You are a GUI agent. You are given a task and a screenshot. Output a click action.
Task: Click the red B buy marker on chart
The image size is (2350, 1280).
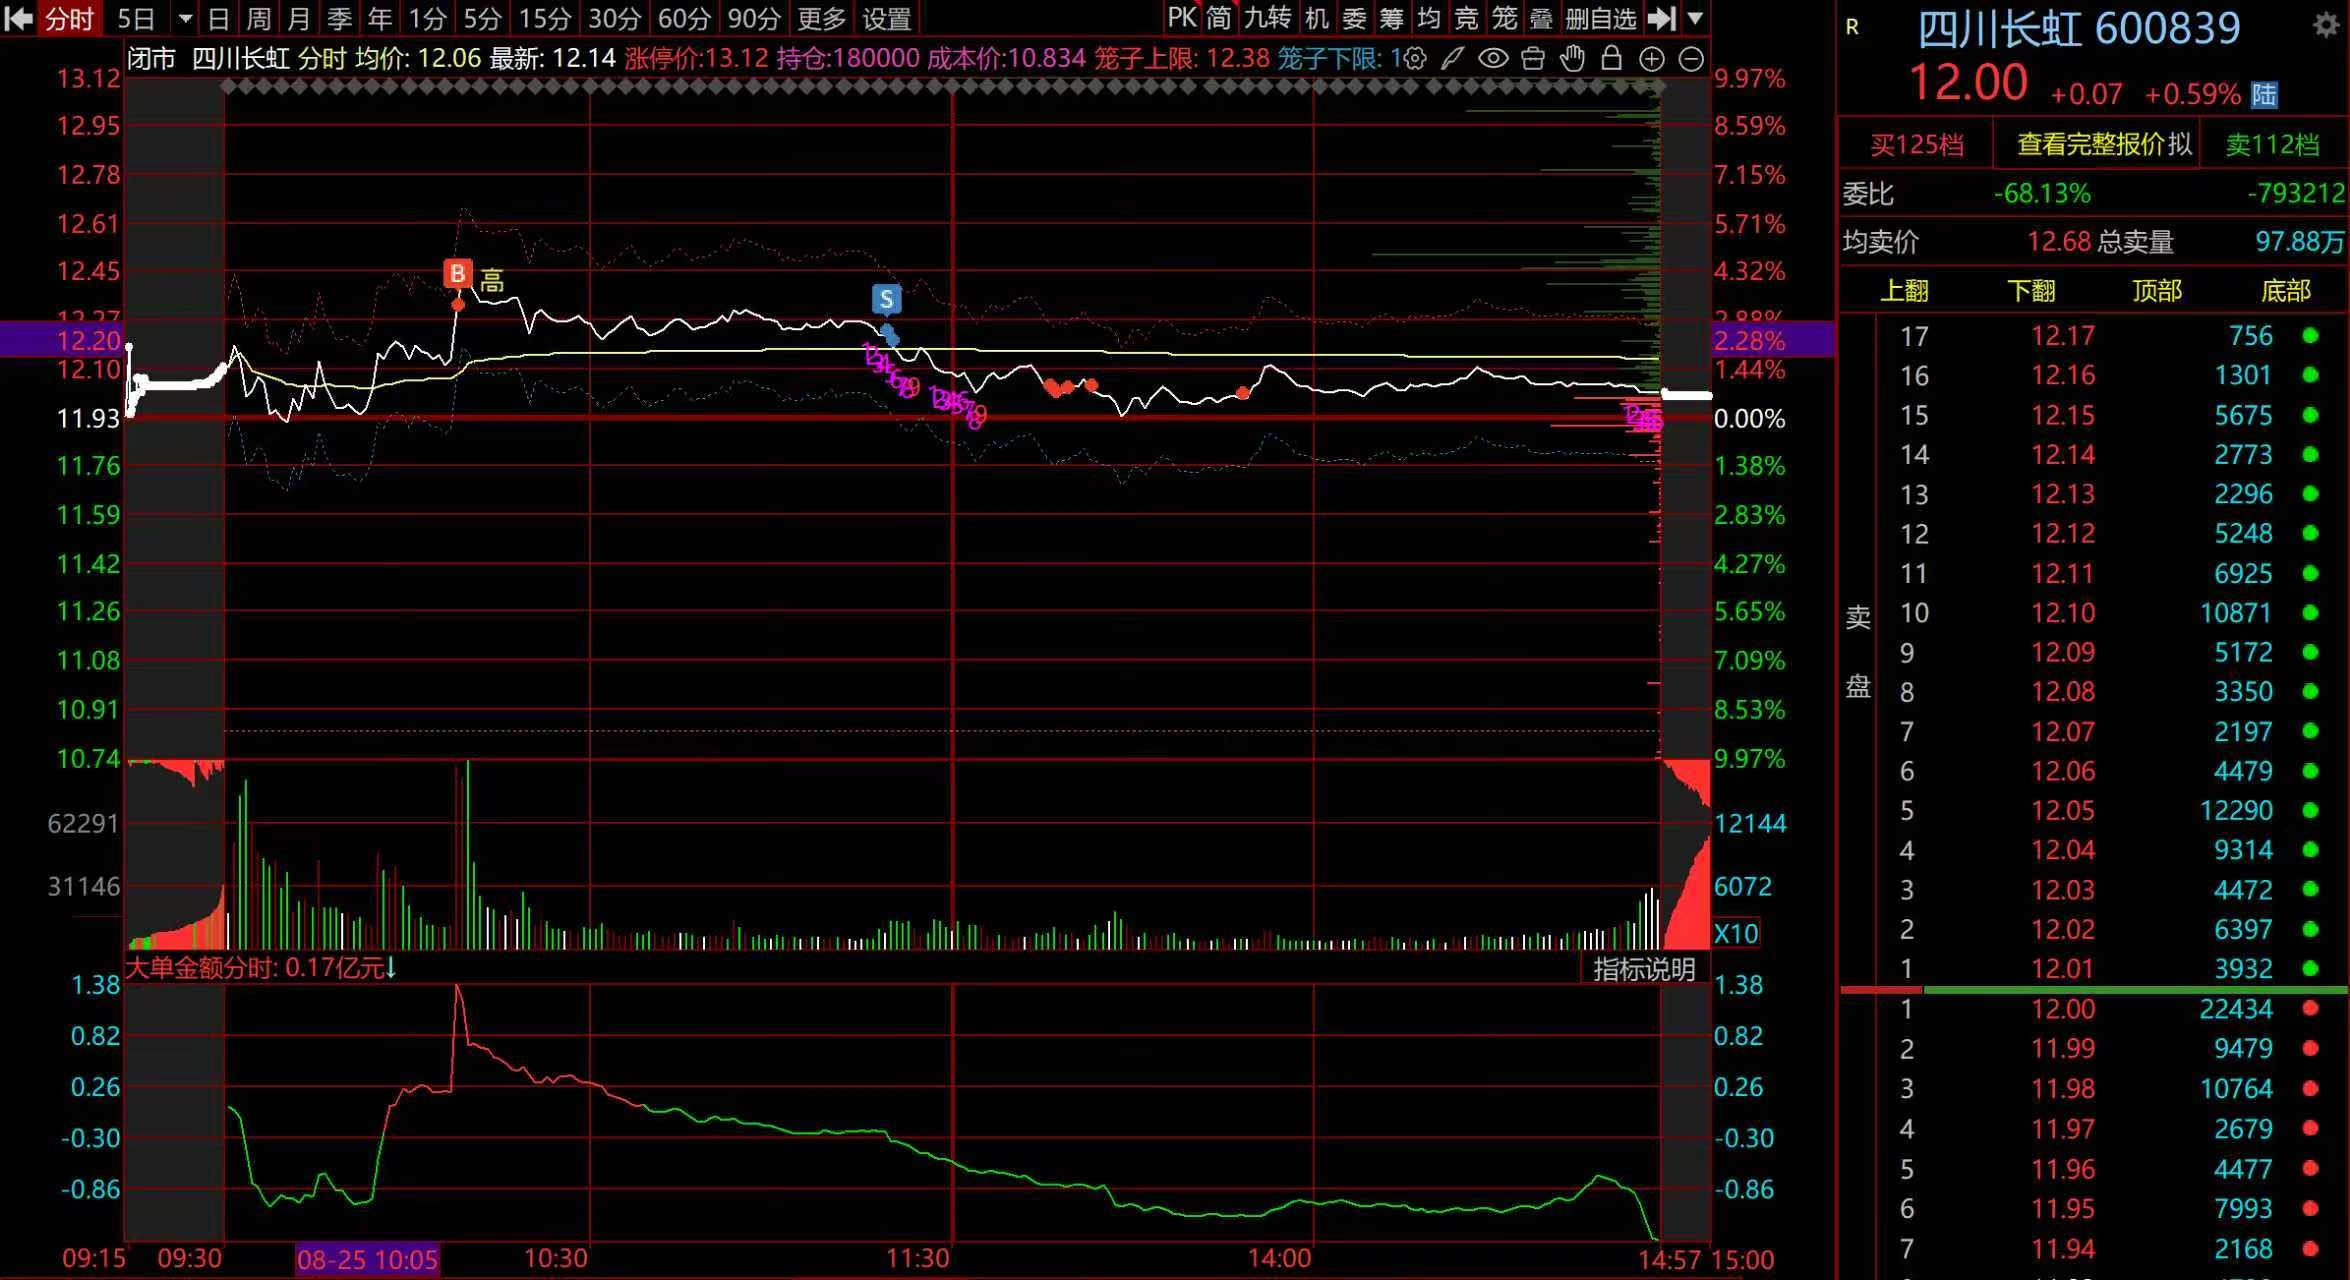[x=457, y=273]
